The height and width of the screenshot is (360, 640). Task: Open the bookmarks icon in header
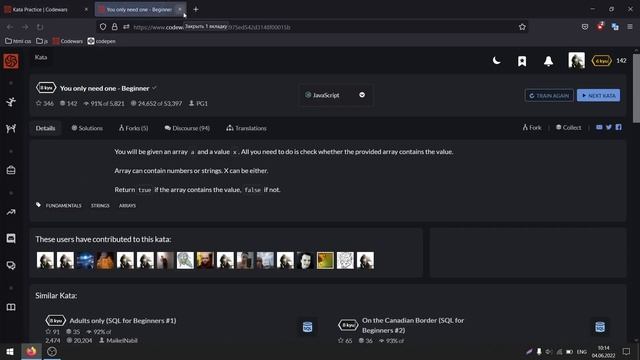pyautogui.click(x=522, y=61)
